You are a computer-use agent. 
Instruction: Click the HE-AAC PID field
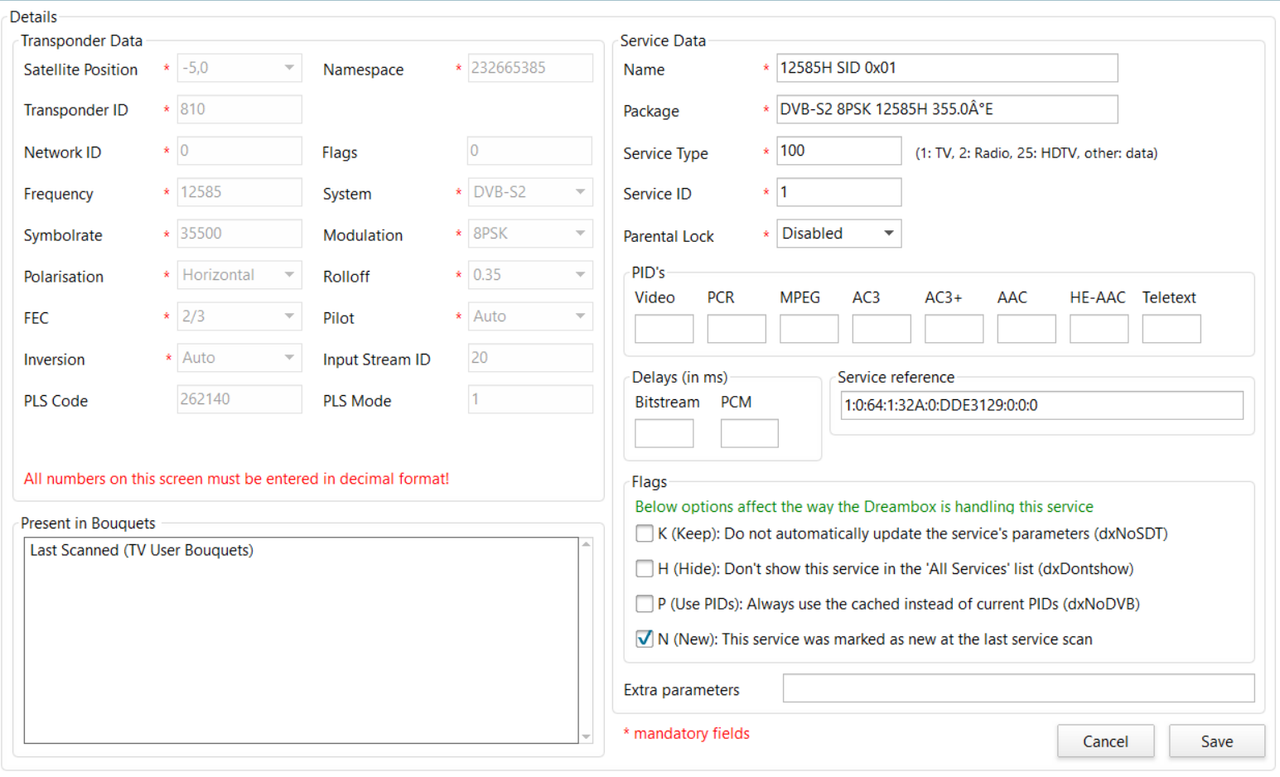pos(1099,329)
